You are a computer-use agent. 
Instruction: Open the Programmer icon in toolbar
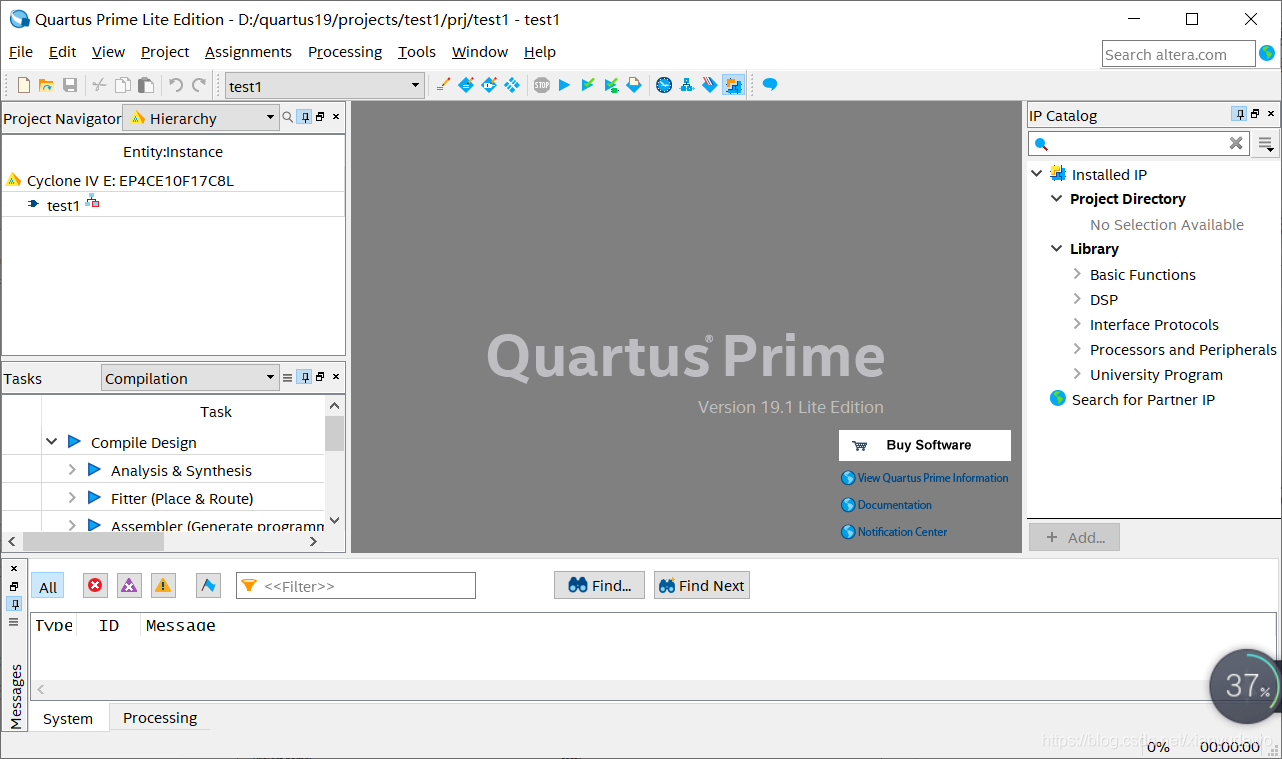[x=710, y=85]
